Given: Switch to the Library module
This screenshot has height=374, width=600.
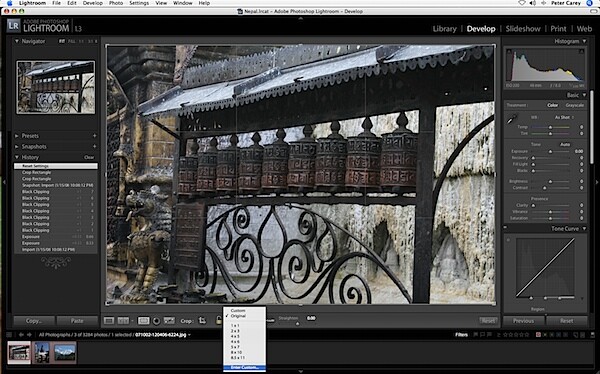Looking at the screenshot, I should tap(444, 29).
